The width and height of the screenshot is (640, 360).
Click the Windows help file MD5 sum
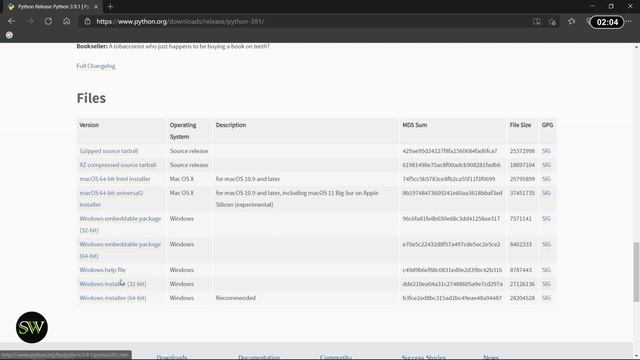pos(452,270)
